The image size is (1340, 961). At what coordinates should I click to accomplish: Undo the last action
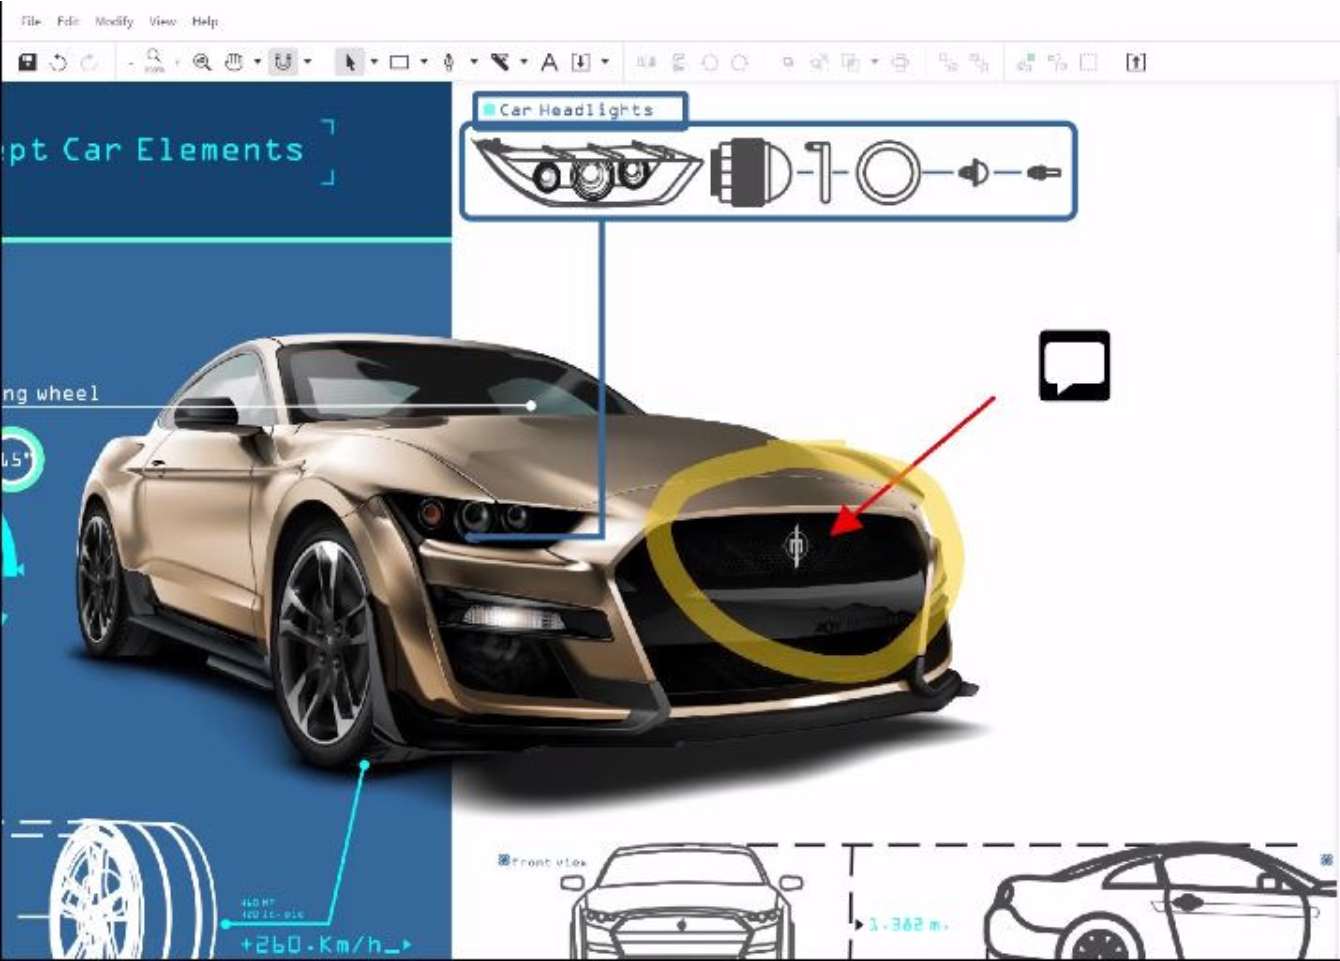pos(58,62)
